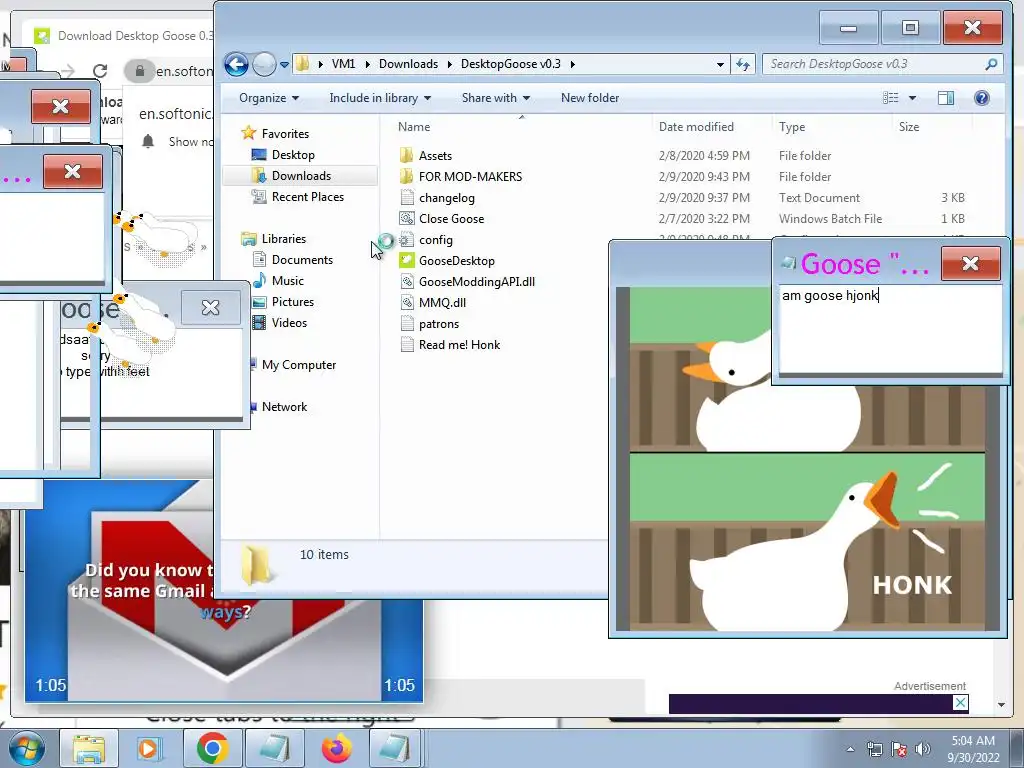Select Libraries in navigation pane

coord(283,239)
